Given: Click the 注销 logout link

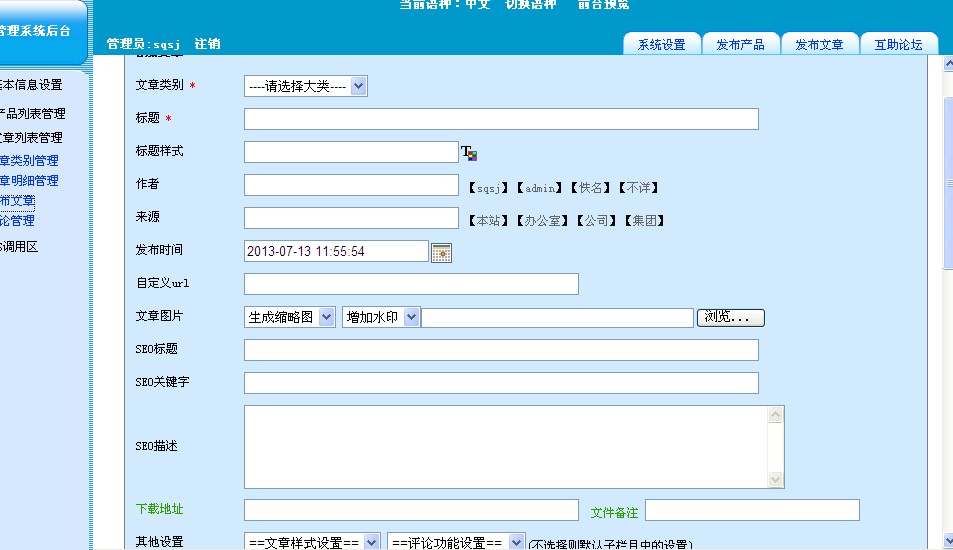Looking at the screenshot, I should (207, 44).
